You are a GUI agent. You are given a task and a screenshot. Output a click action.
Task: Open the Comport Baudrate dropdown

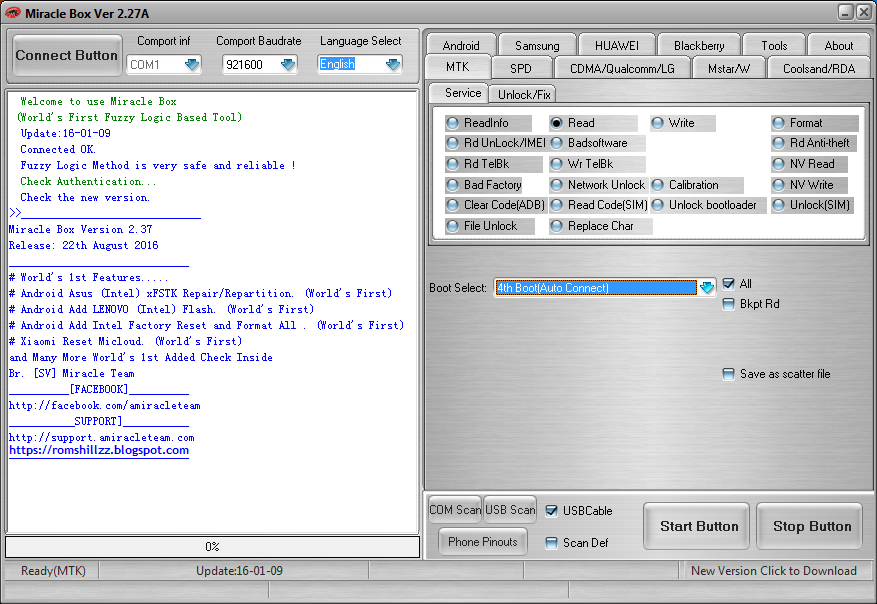(288, 65)
